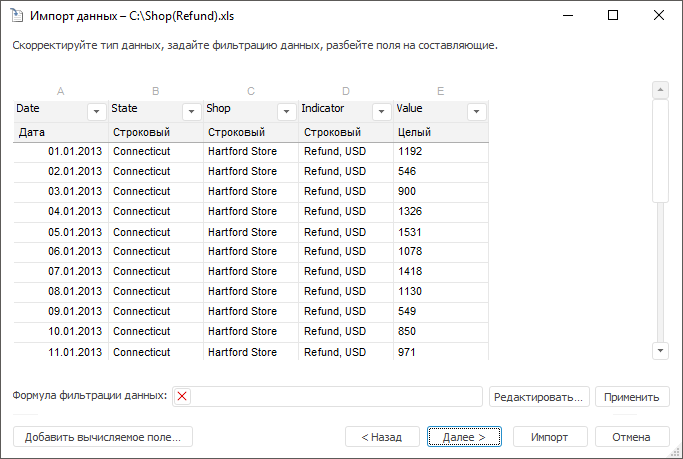Go back with the < Назад button
Viewport: 683px width, 459px height.
[x=381, y=437]
